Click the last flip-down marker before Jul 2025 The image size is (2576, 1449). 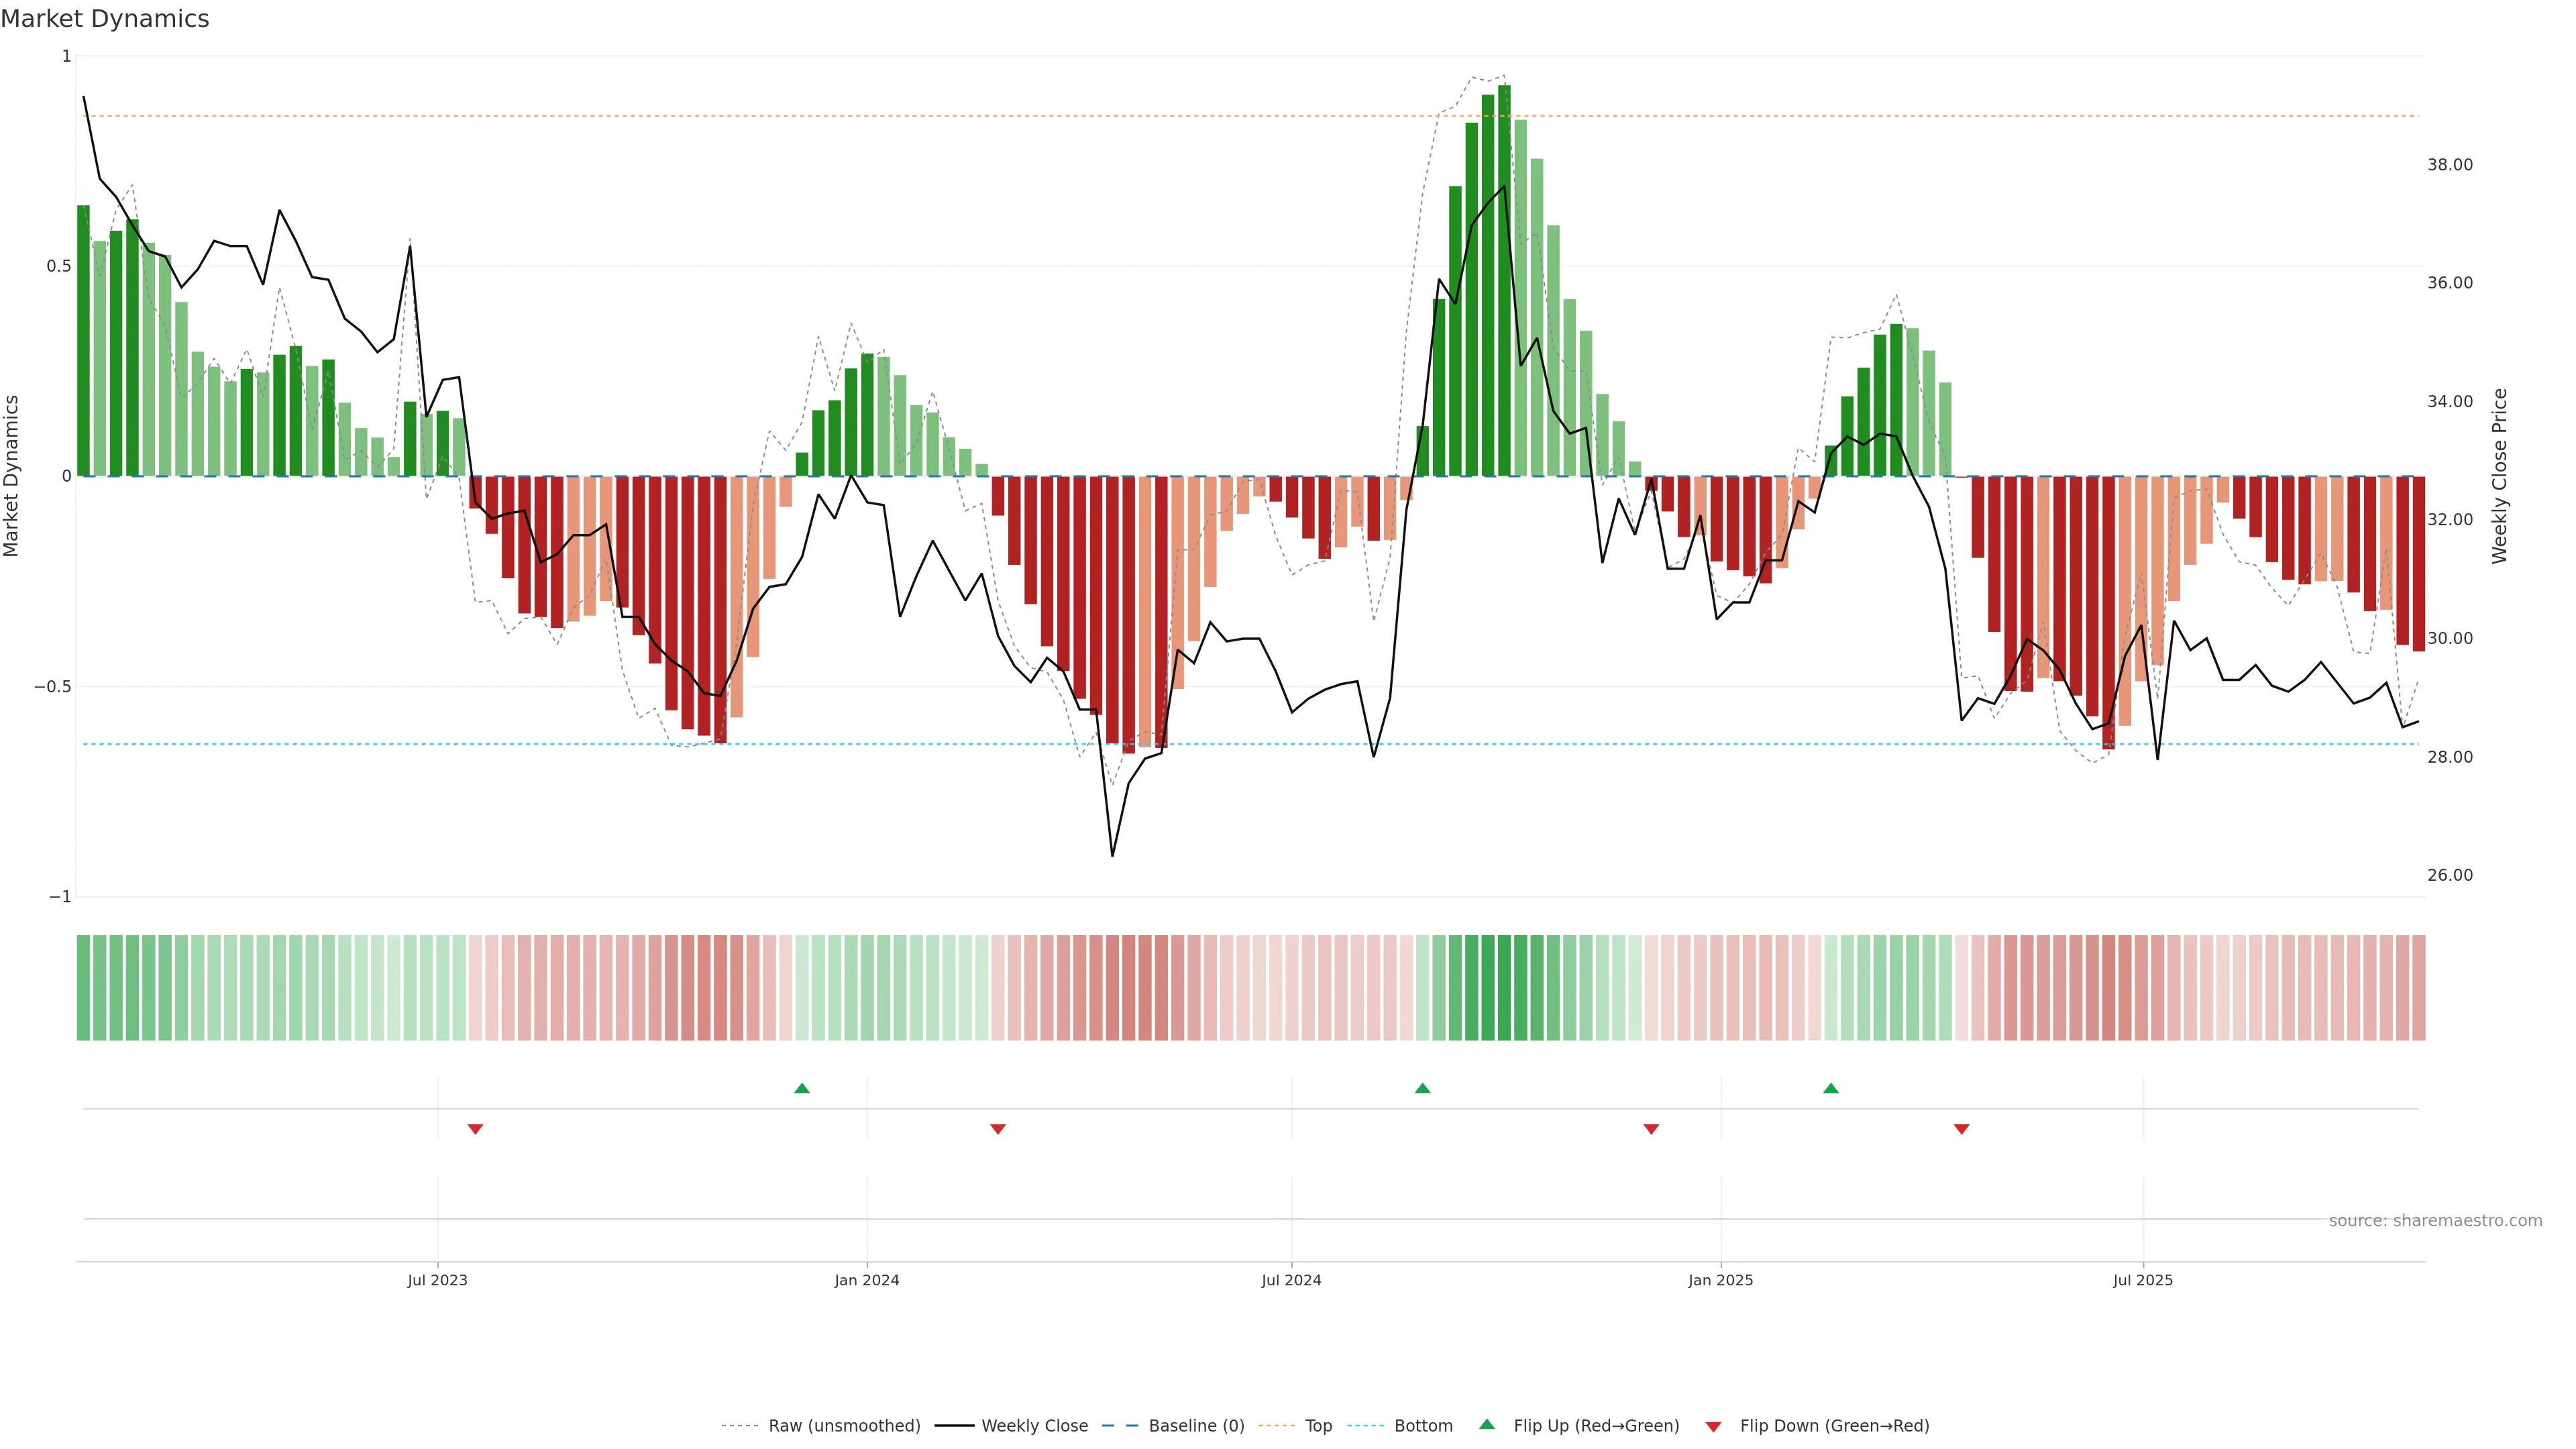tap(1961, 1129)
